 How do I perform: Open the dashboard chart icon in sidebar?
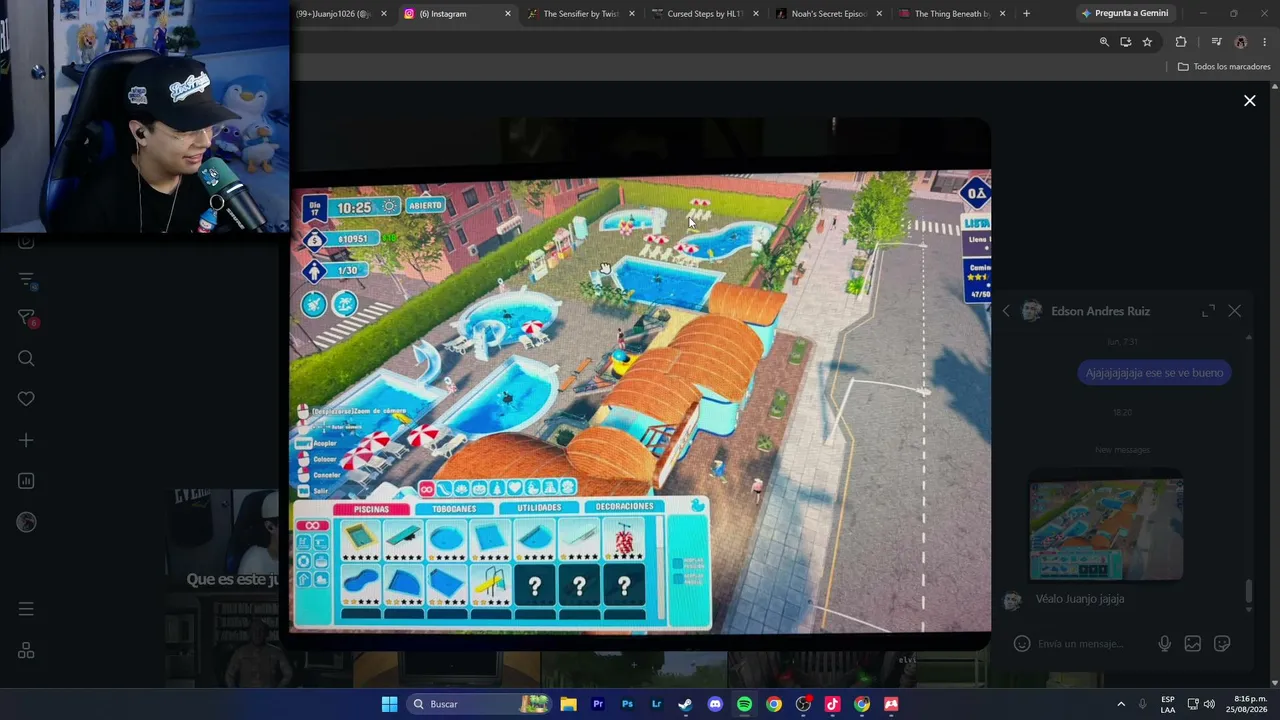tap(26, 481)
